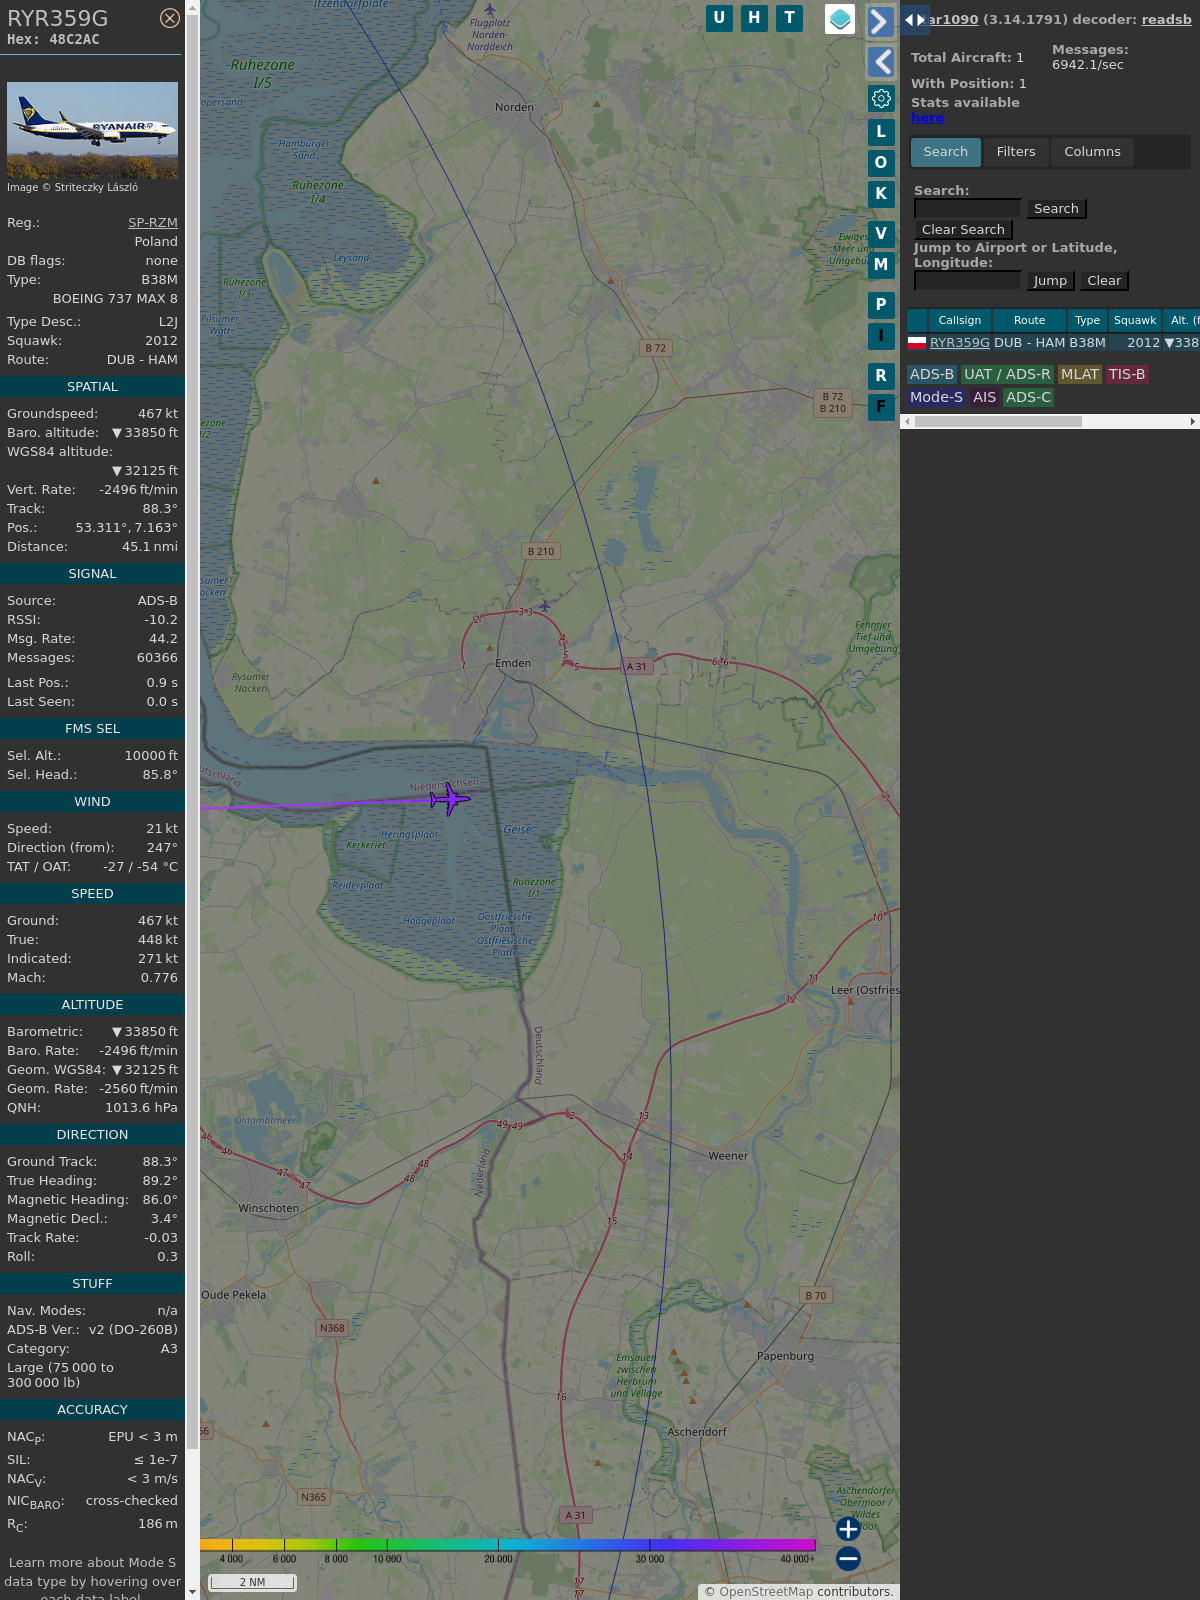Click the 2 NM map scale indicator
This screenshot has width=1200, height=1600.
click(252, 1582)
